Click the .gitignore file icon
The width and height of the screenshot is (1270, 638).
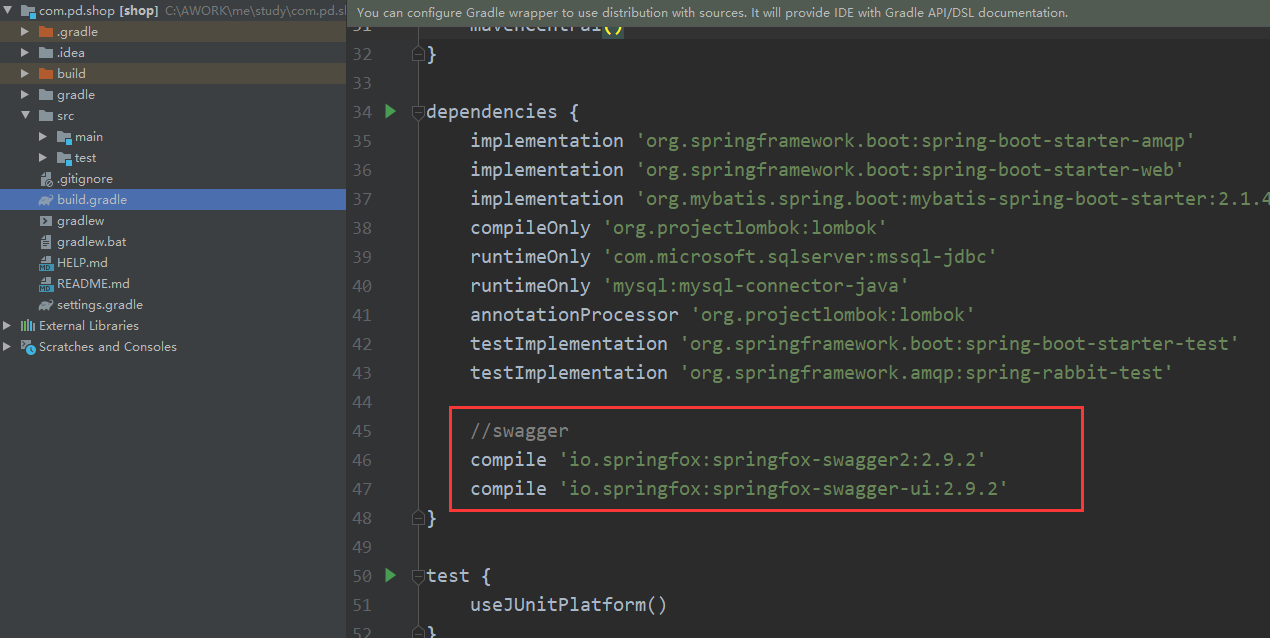[46, 178]
